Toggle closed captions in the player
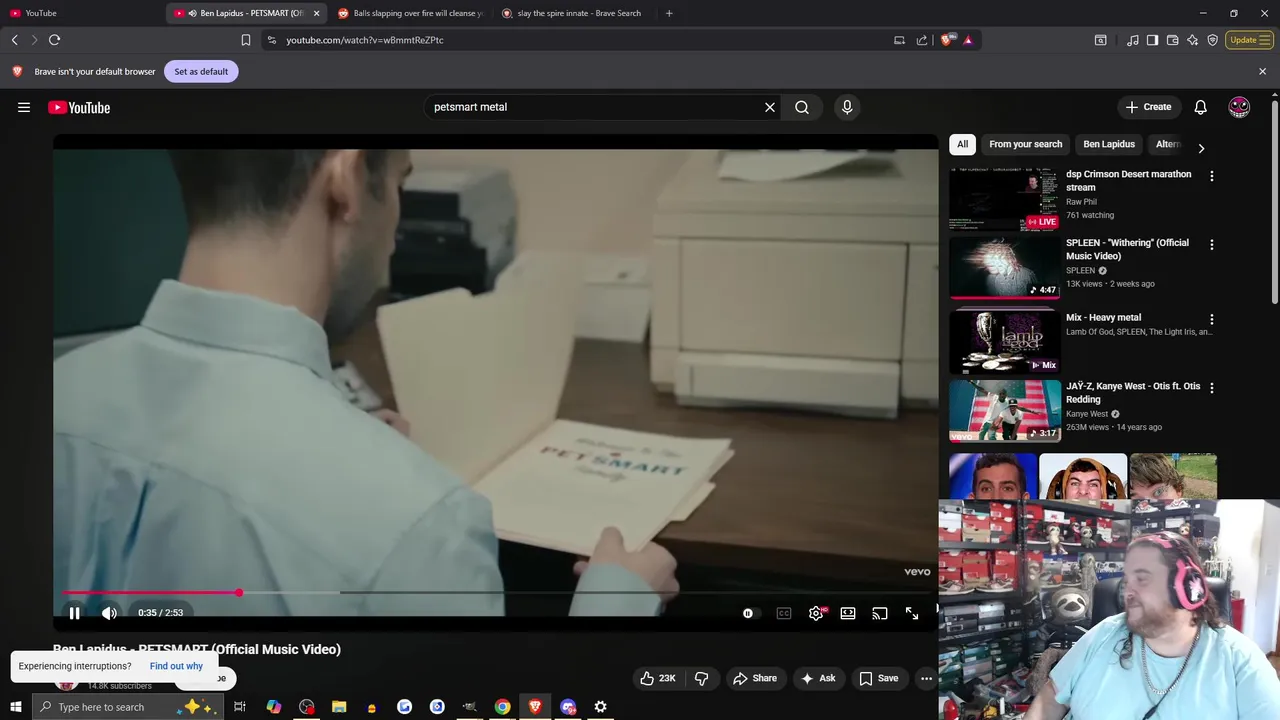This screenshot has height=720, width=1280. 784,613
